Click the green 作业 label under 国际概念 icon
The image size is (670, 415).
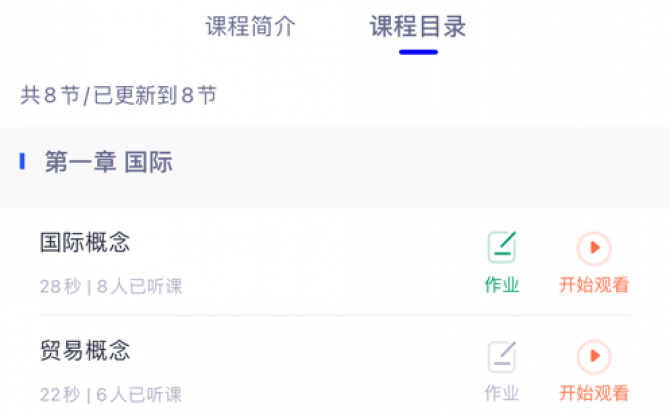pos(502,285)
